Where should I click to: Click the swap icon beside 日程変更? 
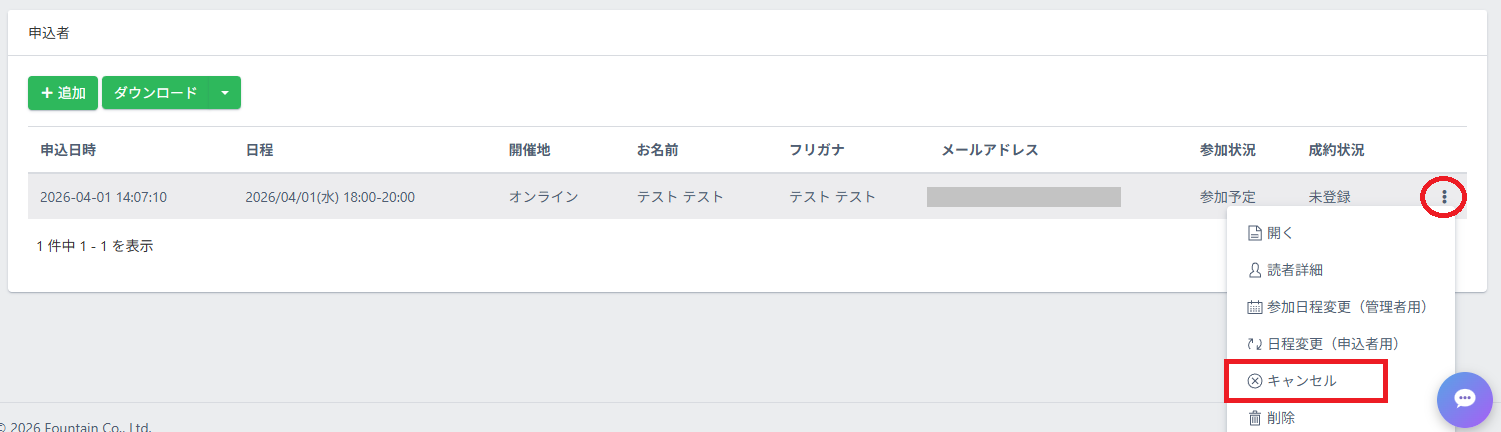click(x=1255, y=344)
